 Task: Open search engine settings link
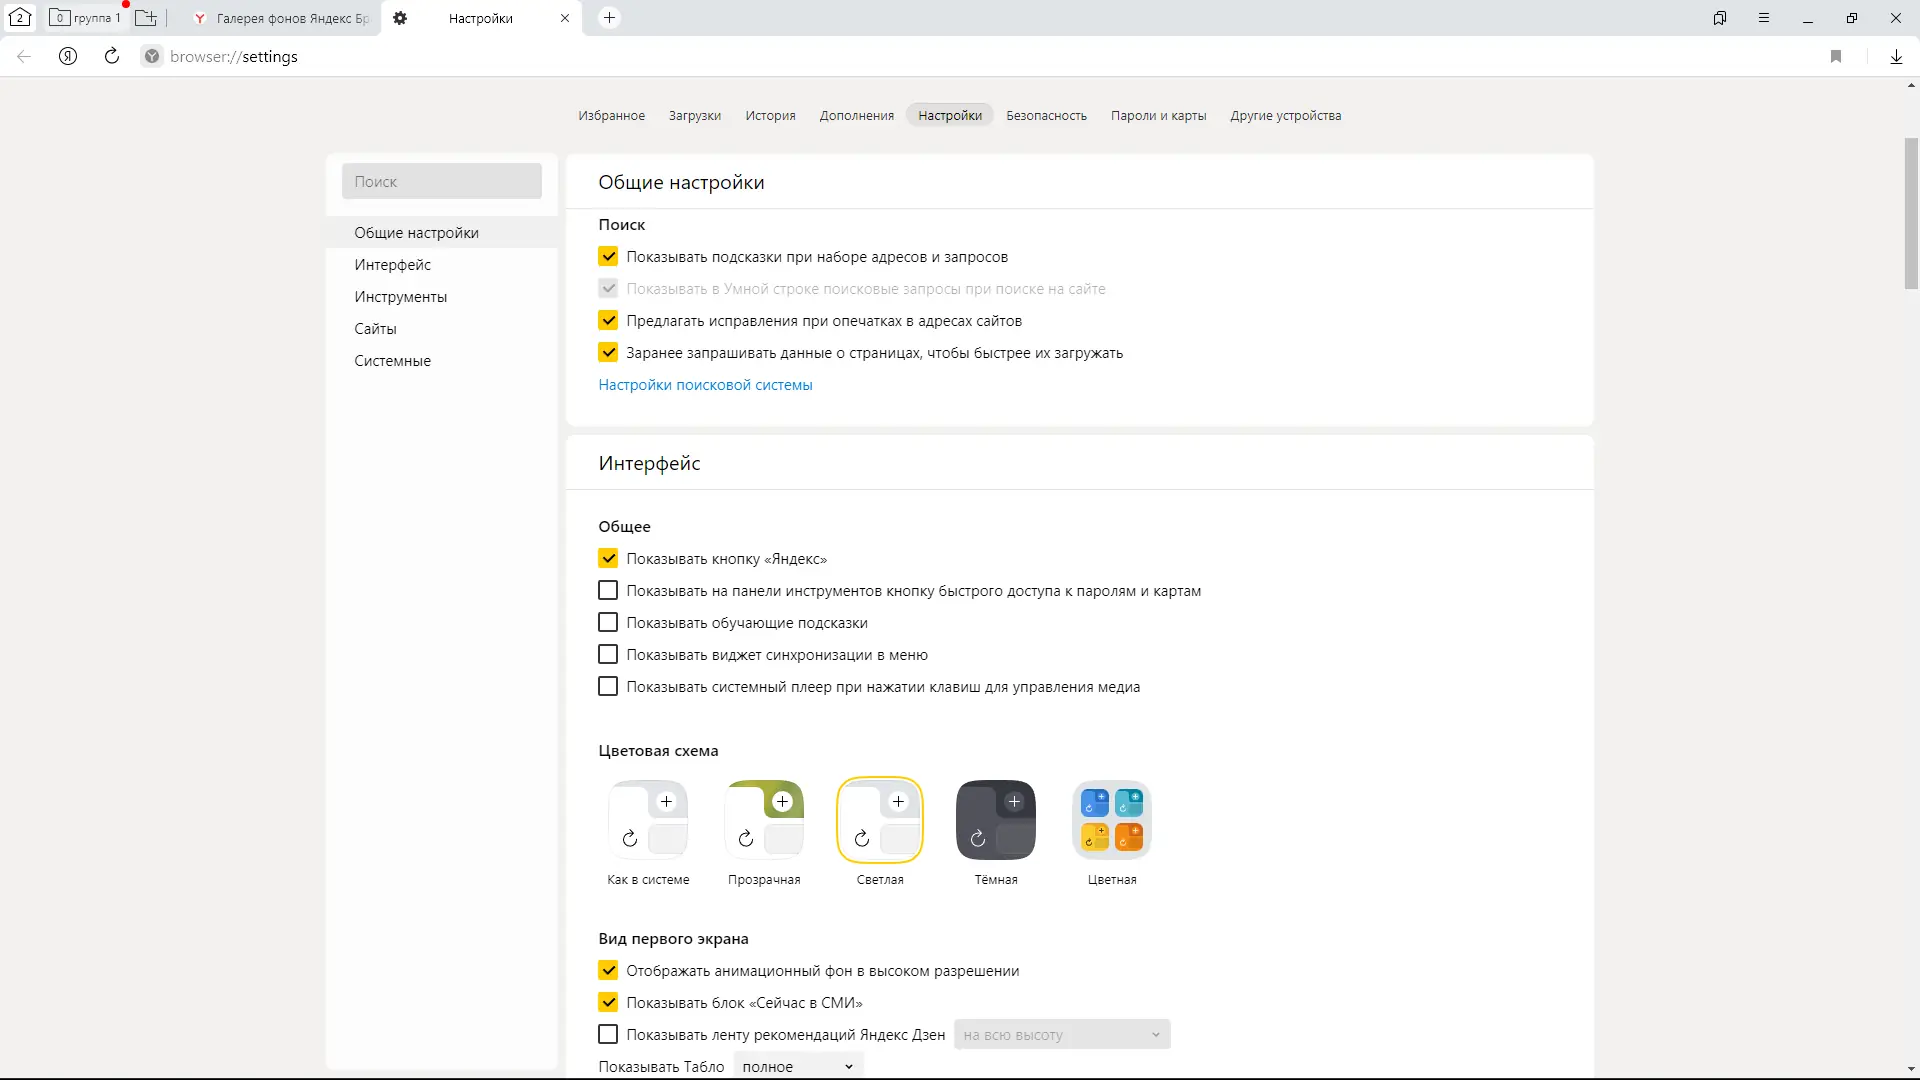705,385
